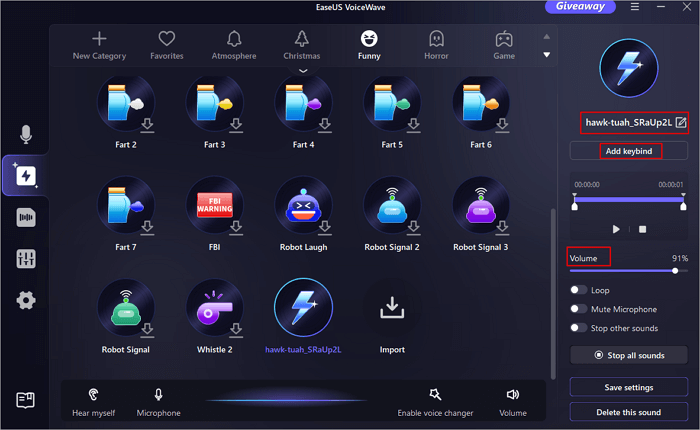Turn on Stop other sounds

pos(578,327)
